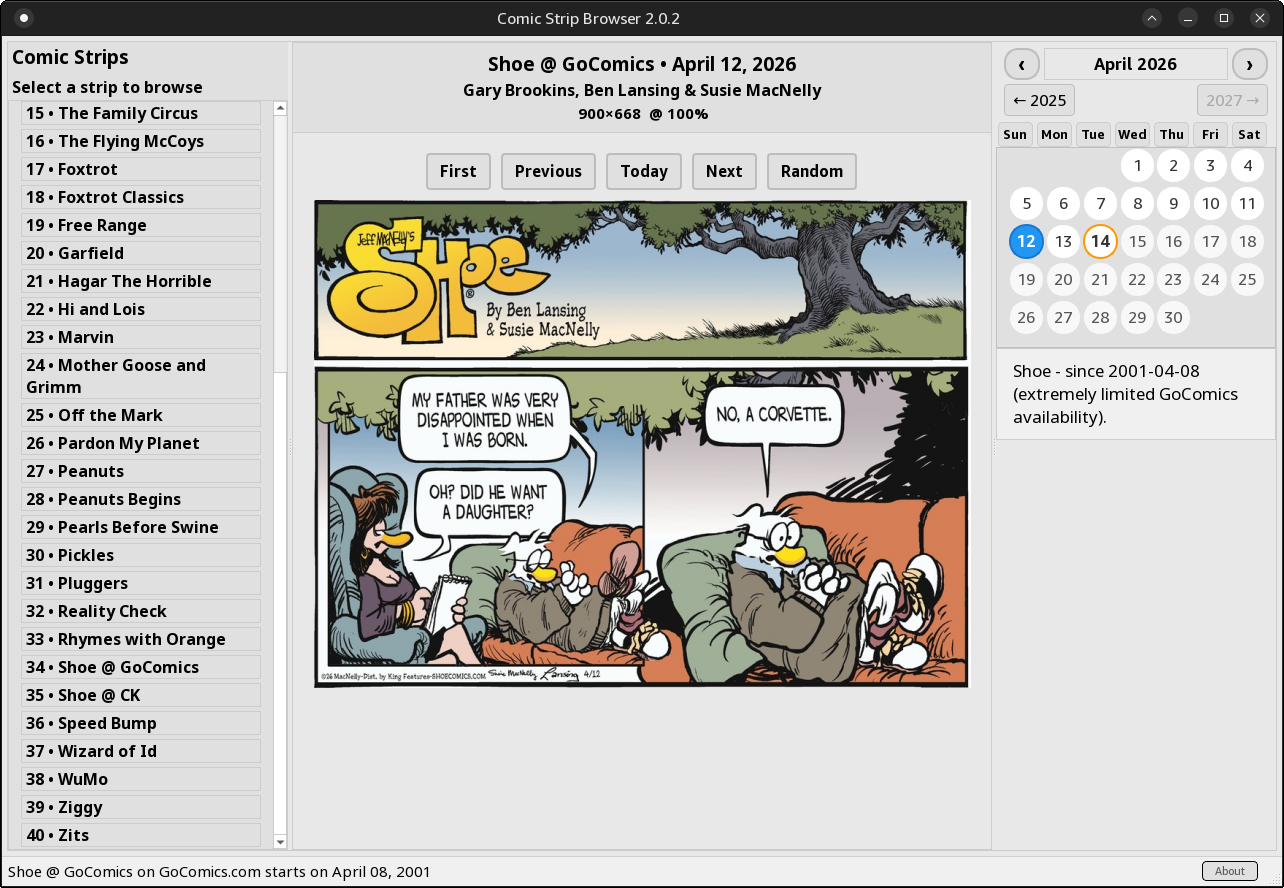1284x888 pixels.
Task: Select strip 17 Foxtrot
Action: click(141, 169)
